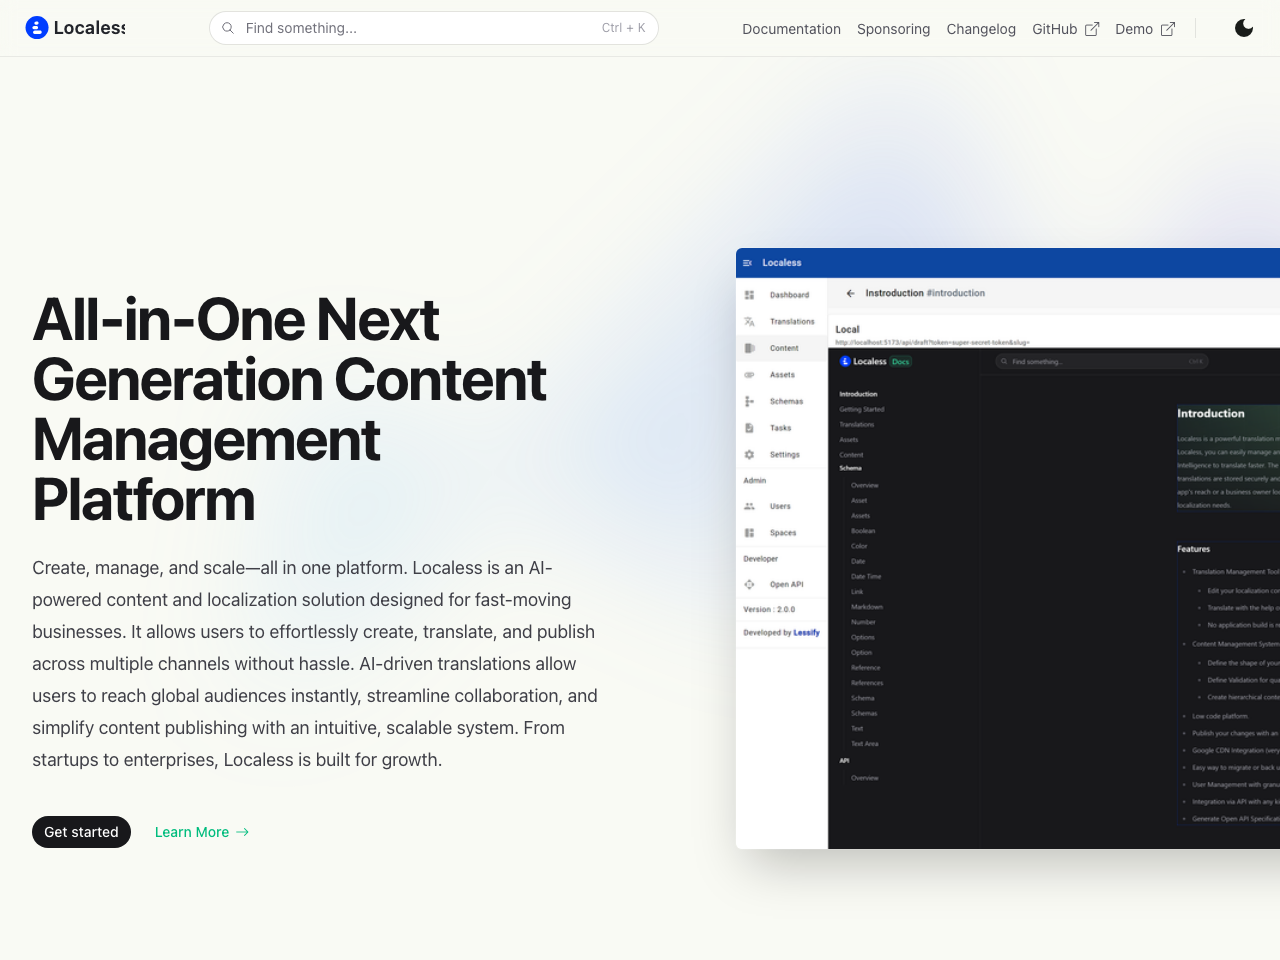1280x960 pixels.
Task: Click the Content sidebar icon
Action: coord(749,347)
